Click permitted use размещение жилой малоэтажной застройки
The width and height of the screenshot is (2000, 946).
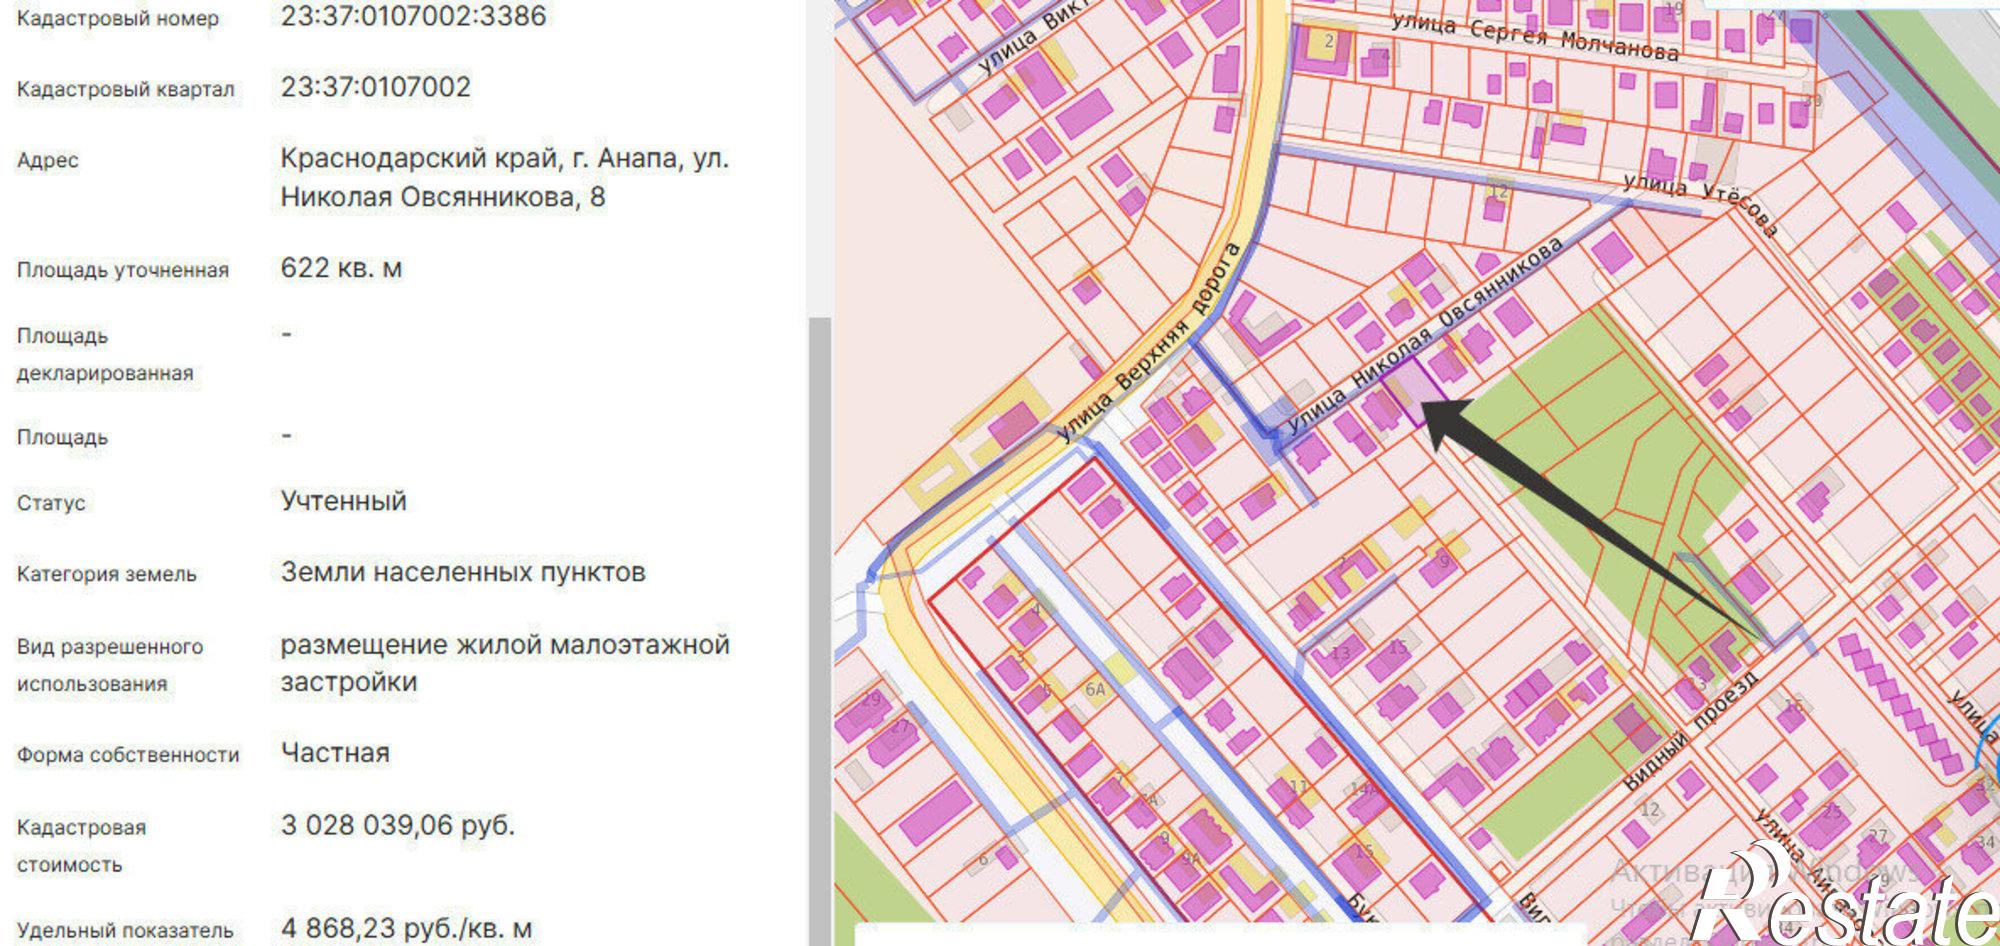coord(505,663)
